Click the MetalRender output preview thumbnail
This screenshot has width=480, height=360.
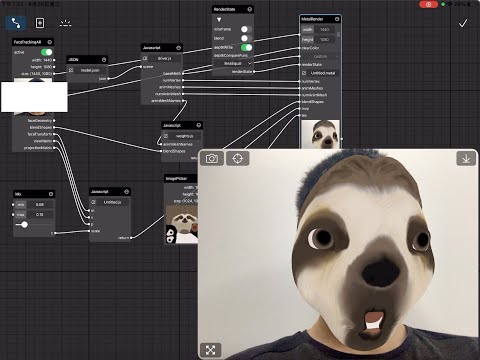coord(320,134)
